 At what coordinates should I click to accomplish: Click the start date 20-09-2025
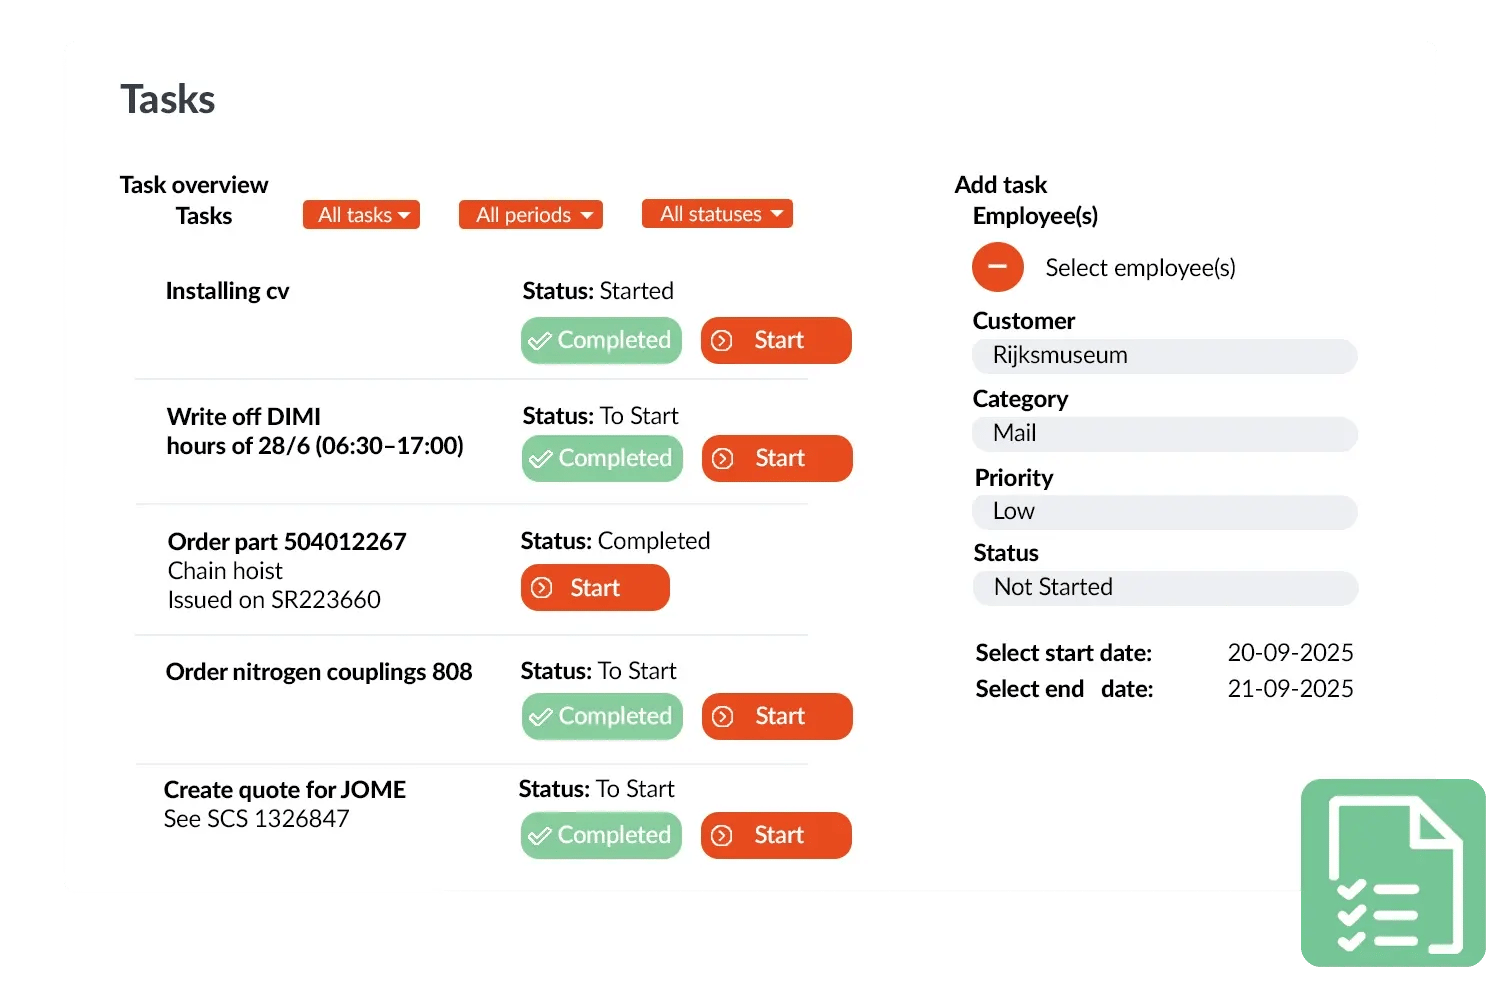click(x=1290, y=653)
